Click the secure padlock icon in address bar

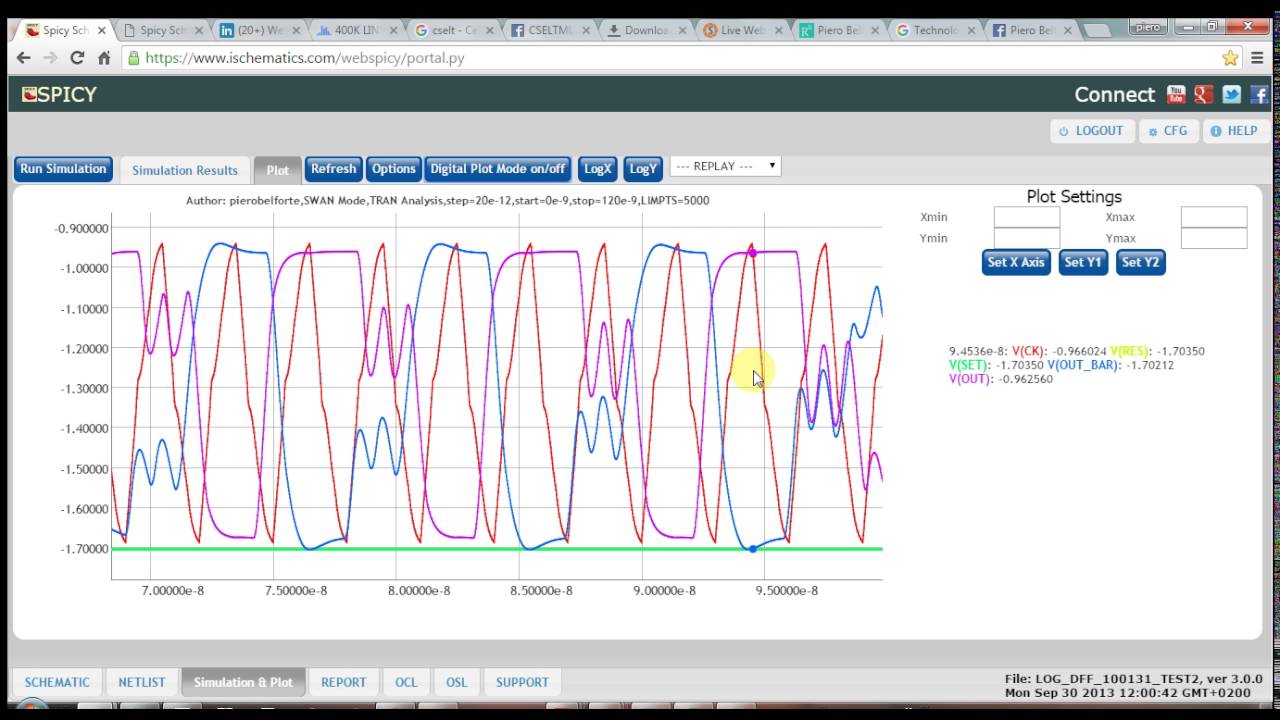click(133, 58)
